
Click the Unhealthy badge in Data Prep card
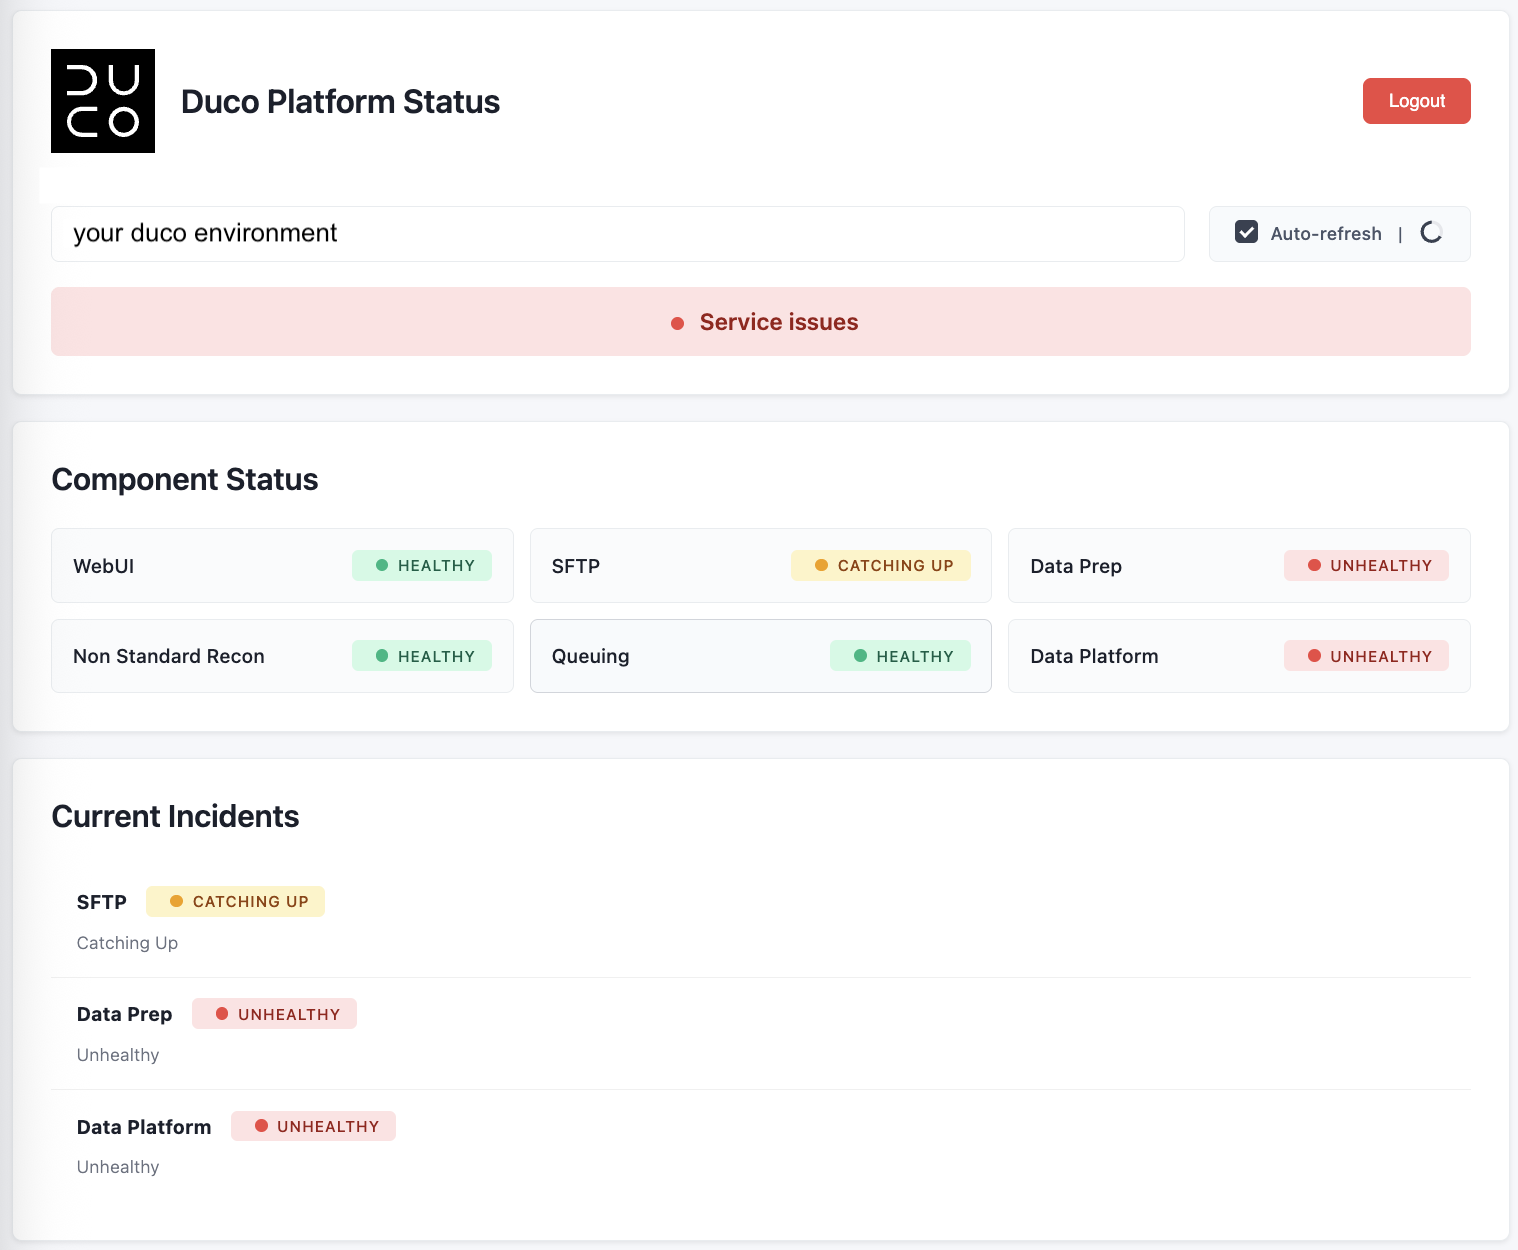[x=1366, y=565]
